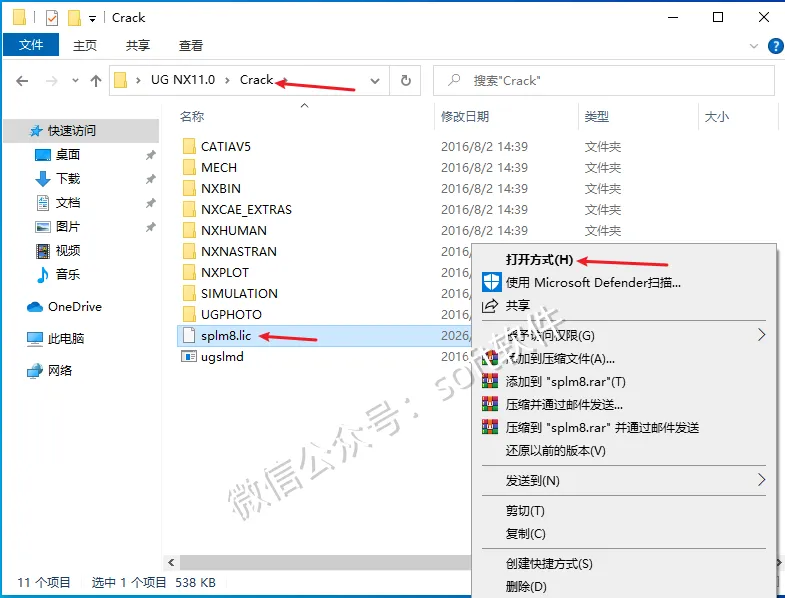The width and height of the screenshot is (785, 598).
Task: Click the search "Crack" input box
Action: [x=603, y=81]
